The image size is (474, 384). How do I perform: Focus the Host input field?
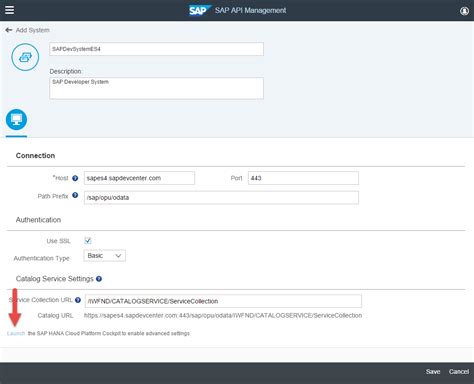pos(139,178)
